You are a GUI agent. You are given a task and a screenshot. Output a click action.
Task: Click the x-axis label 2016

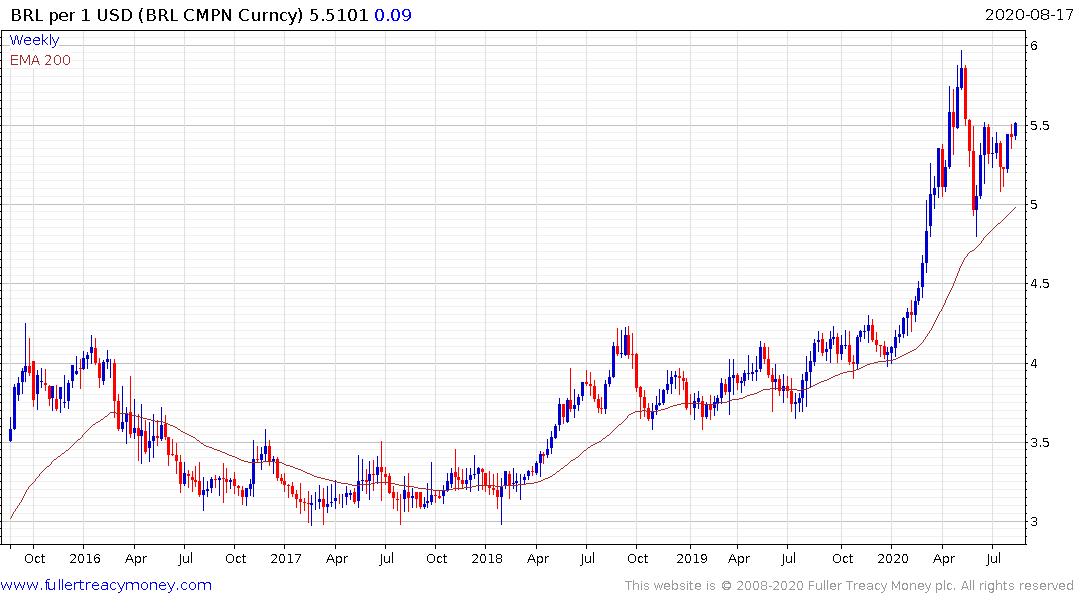85,558
